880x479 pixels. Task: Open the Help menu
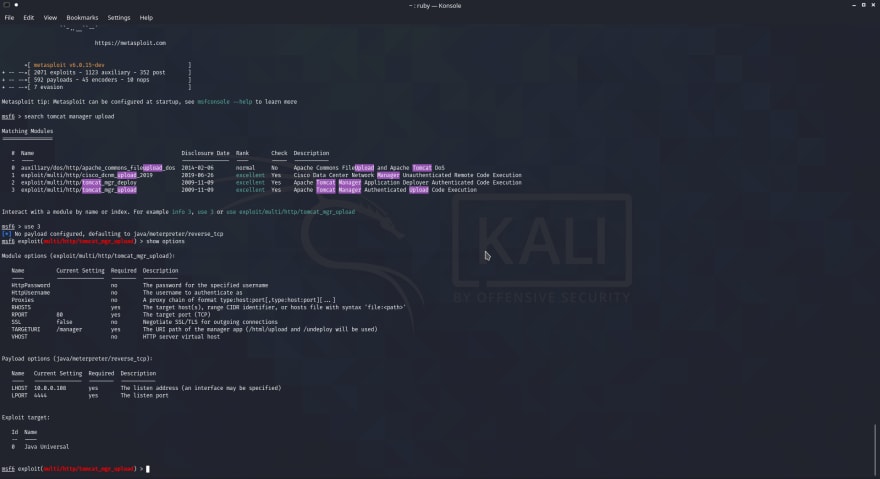pos(146,17)
